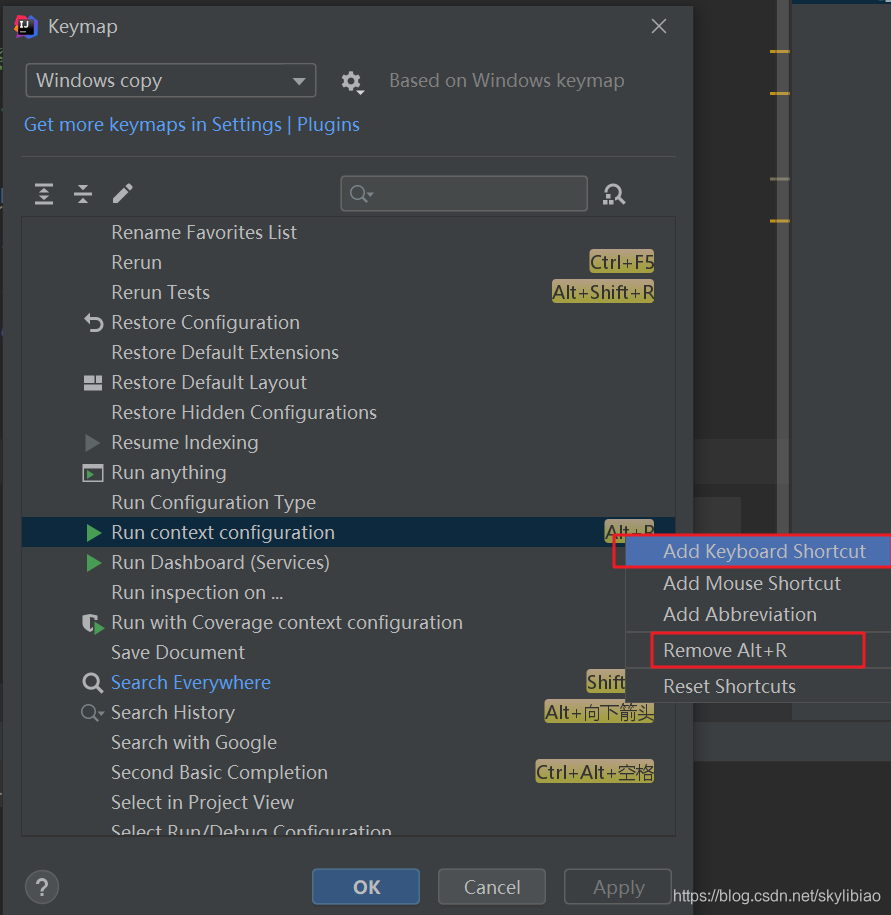Click the Ctrl+F5 shortcut badge
Image resolution: width=891 pixels, height=915 pixels.
coord(621,263)
